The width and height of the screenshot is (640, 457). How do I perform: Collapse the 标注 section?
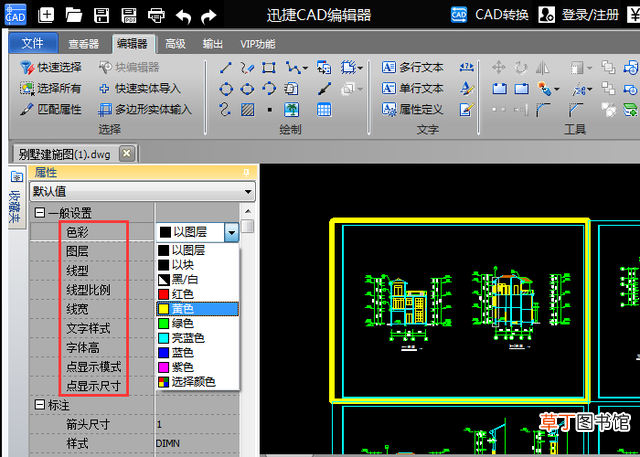coord(40,404)
